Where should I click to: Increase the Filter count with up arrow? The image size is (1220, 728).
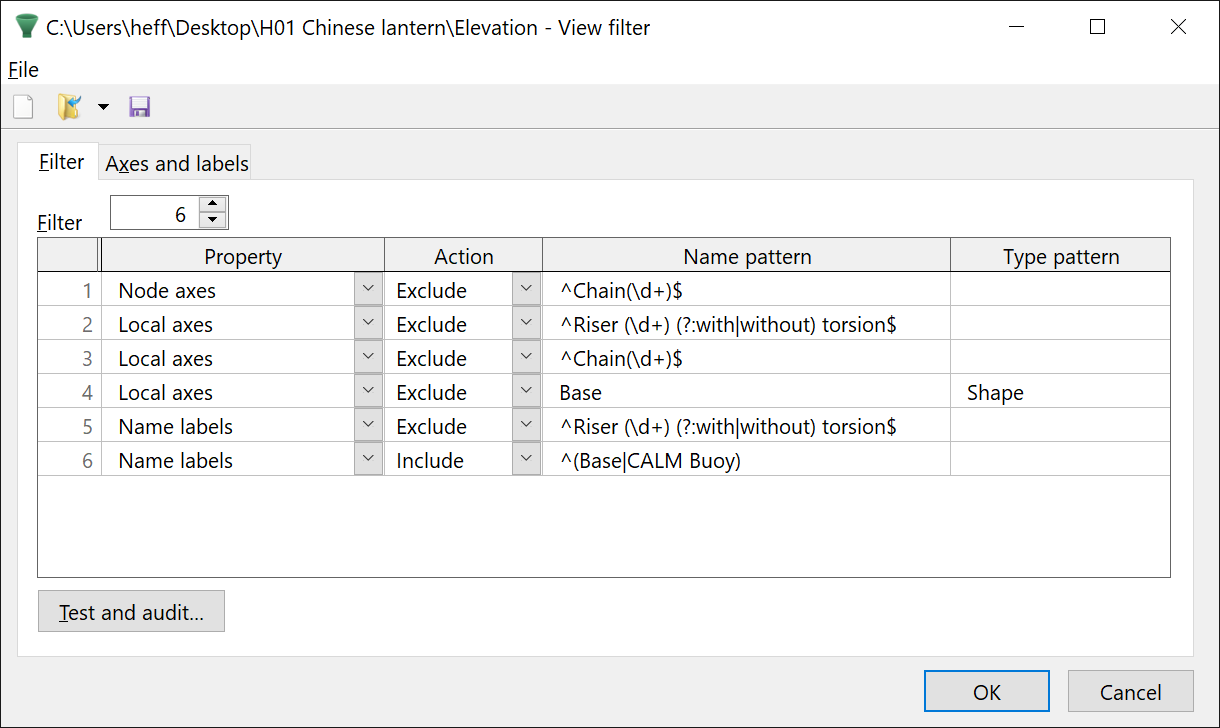click(x=213, y=204)
